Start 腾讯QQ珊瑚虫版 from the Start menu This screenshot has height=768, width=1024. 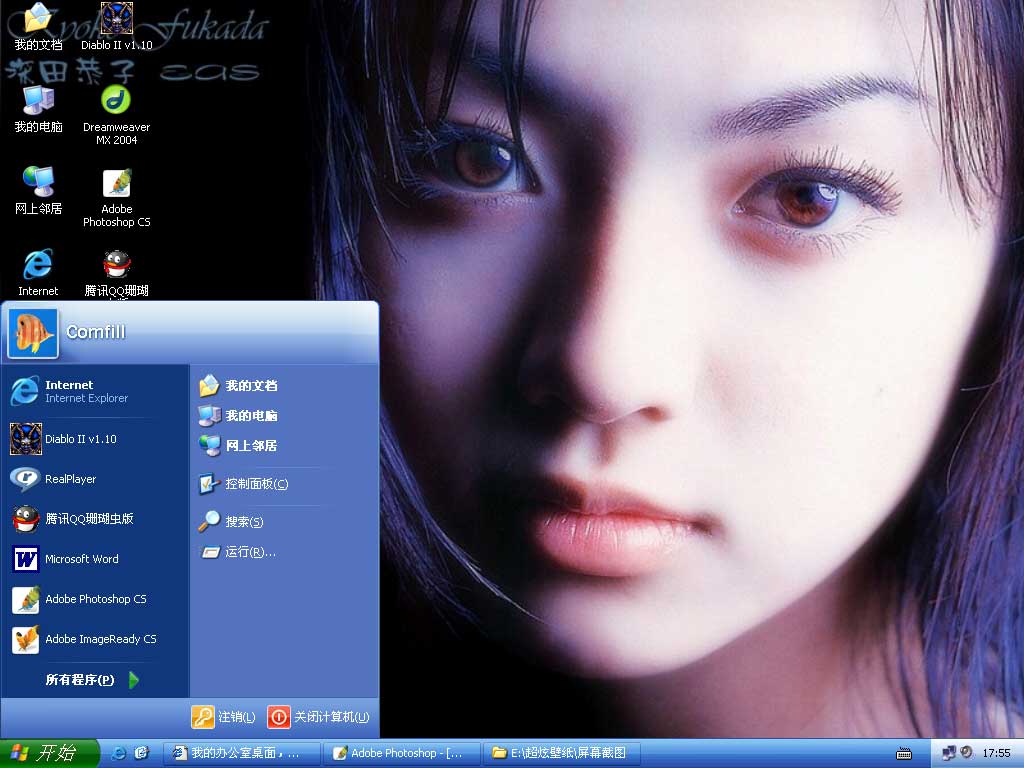pos(88,519)
